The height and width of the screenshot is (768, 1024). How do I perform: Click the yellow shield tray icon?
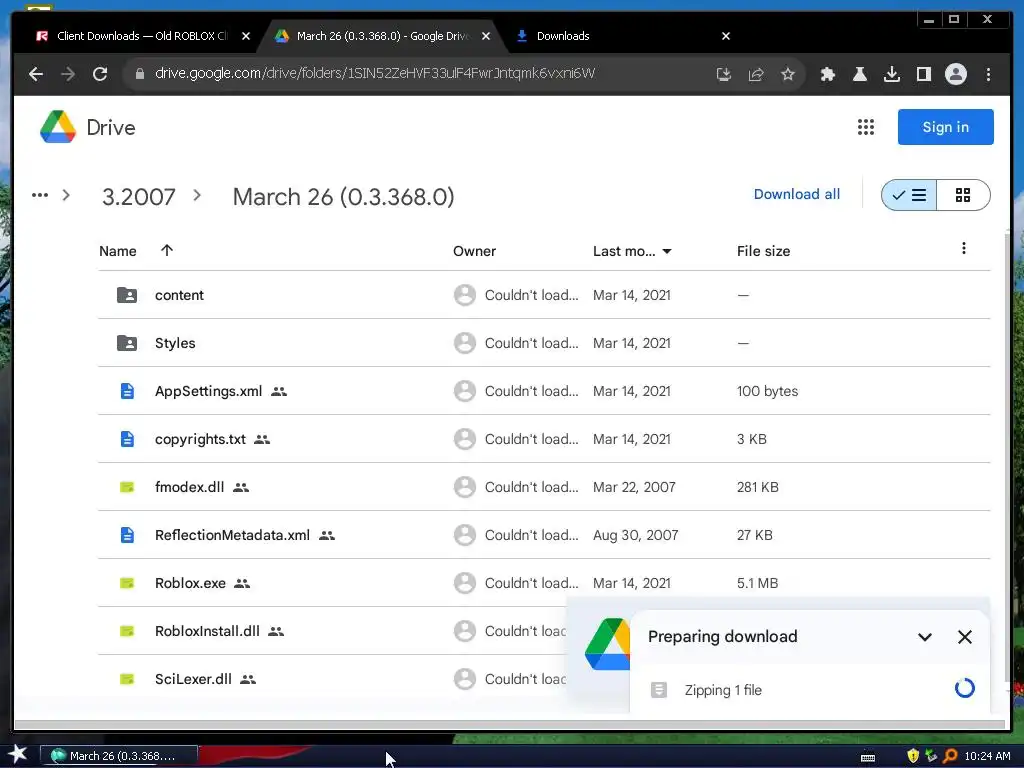pos(913,756)
